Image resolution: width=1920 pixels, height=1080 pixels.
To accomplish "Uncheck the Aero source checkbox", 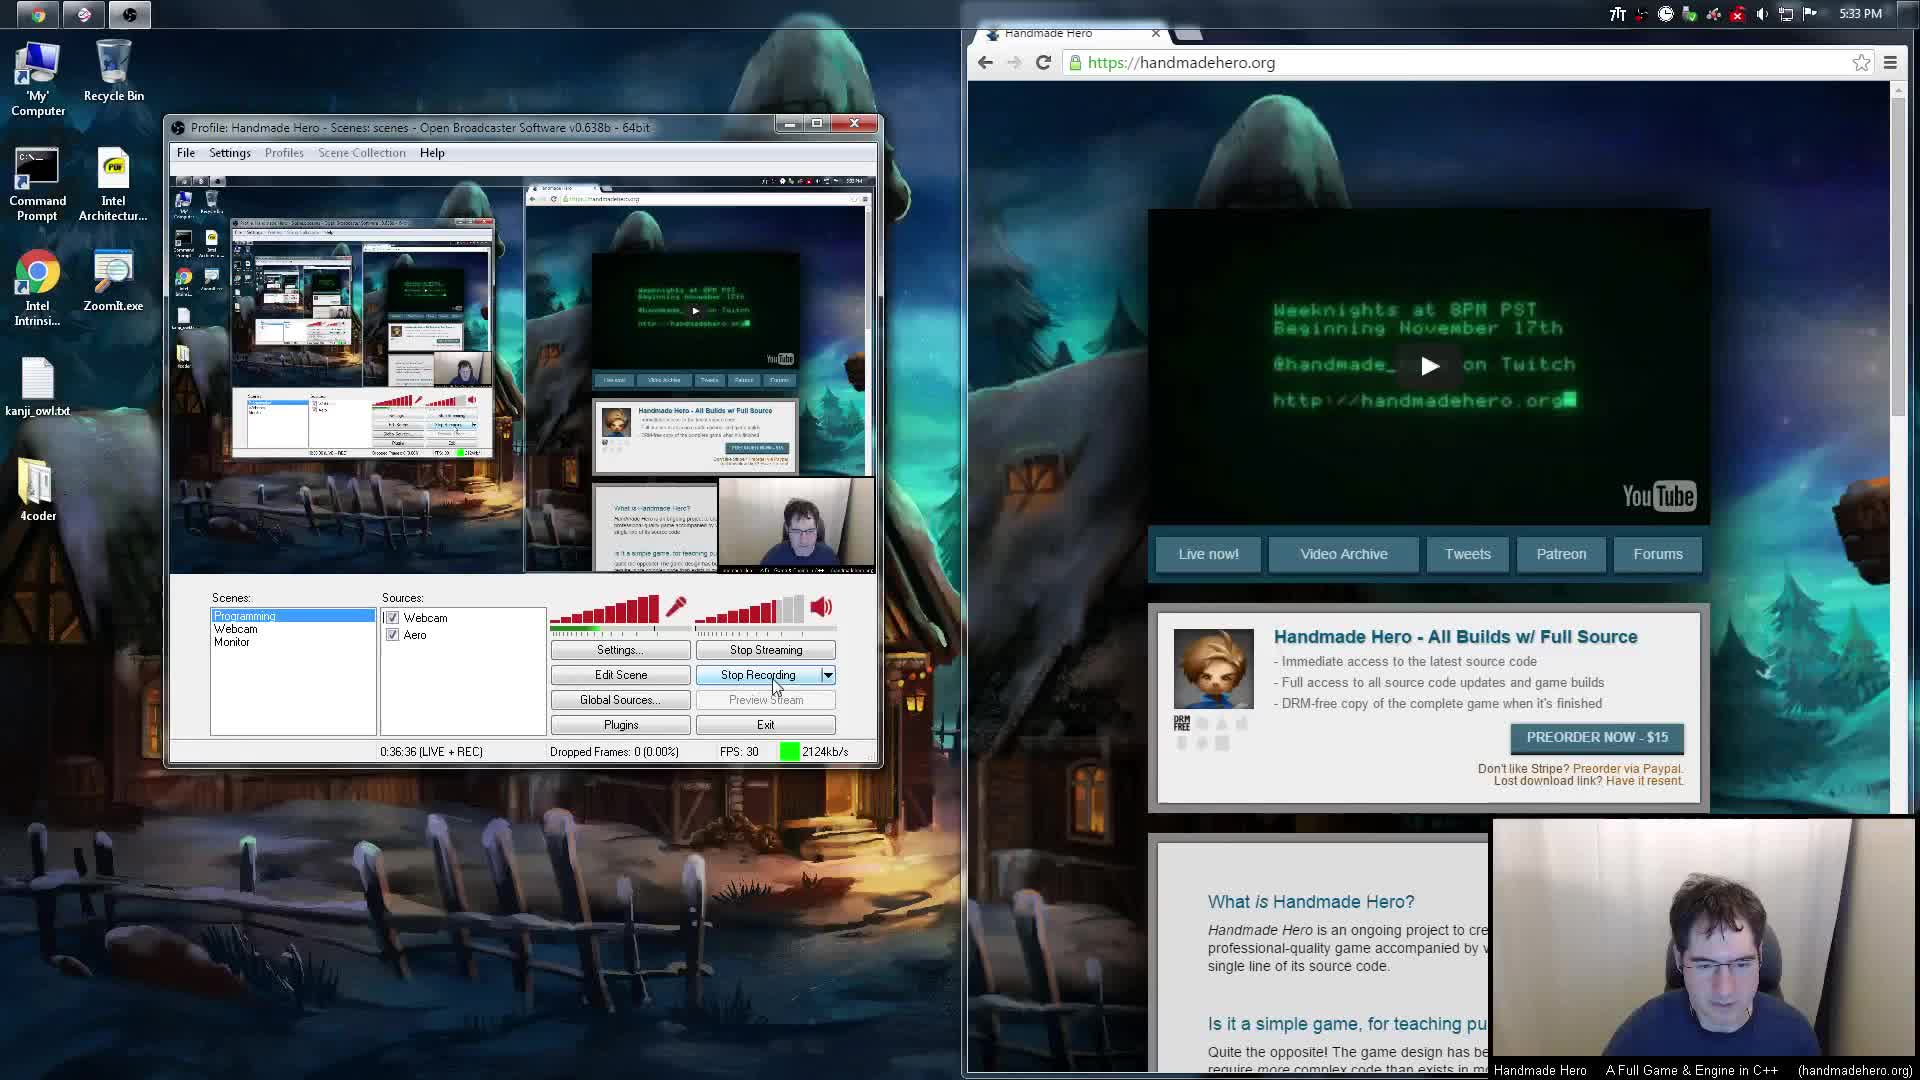I will click(x=392, y=635).
